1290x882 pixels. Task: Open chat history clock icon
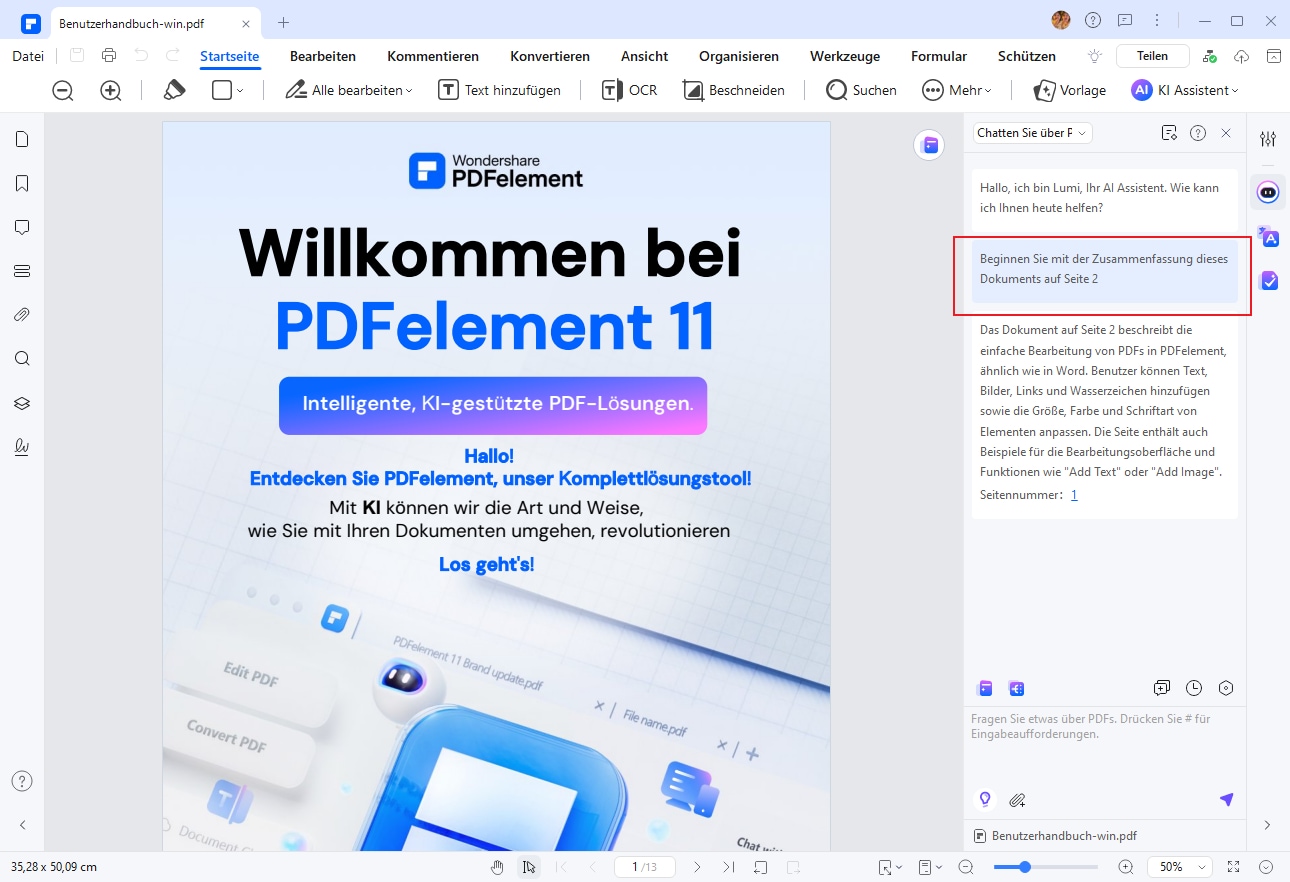tap(1194, 688)
